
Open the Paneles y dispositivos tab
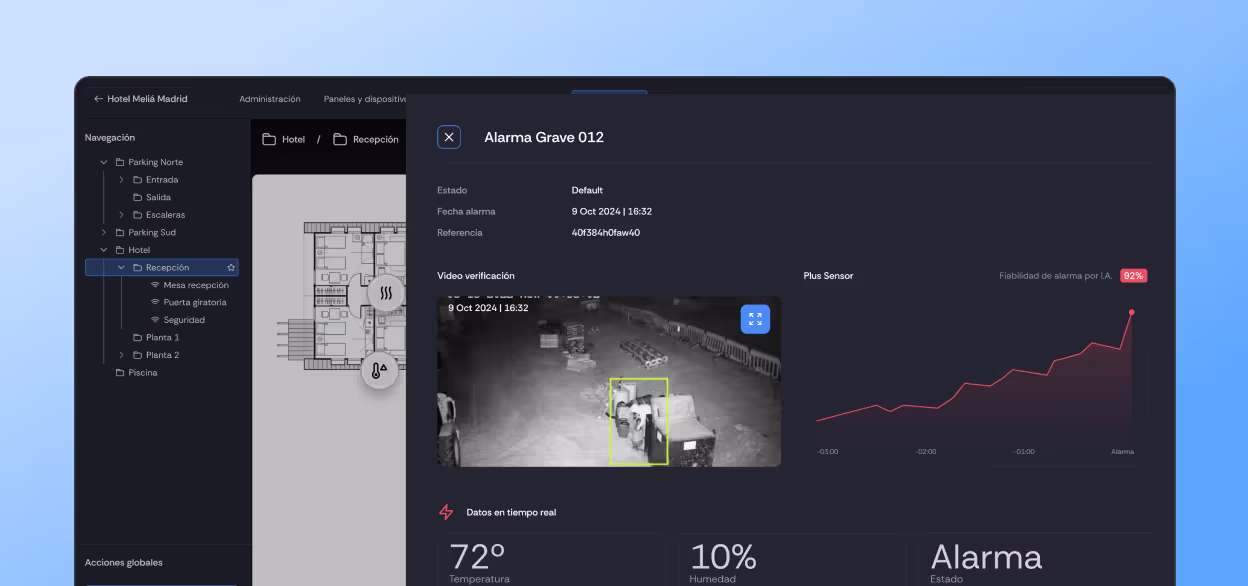365,99
